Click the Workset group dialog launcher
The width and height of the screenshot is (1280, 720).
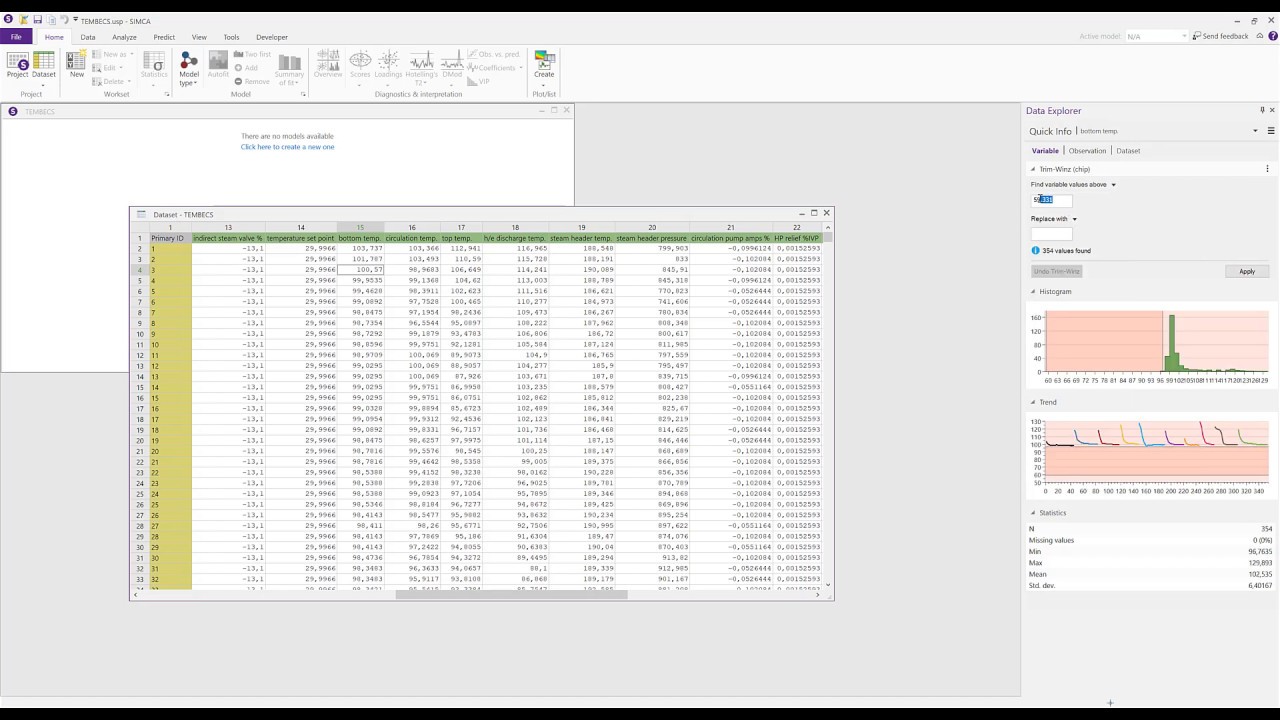click(167, 94)
